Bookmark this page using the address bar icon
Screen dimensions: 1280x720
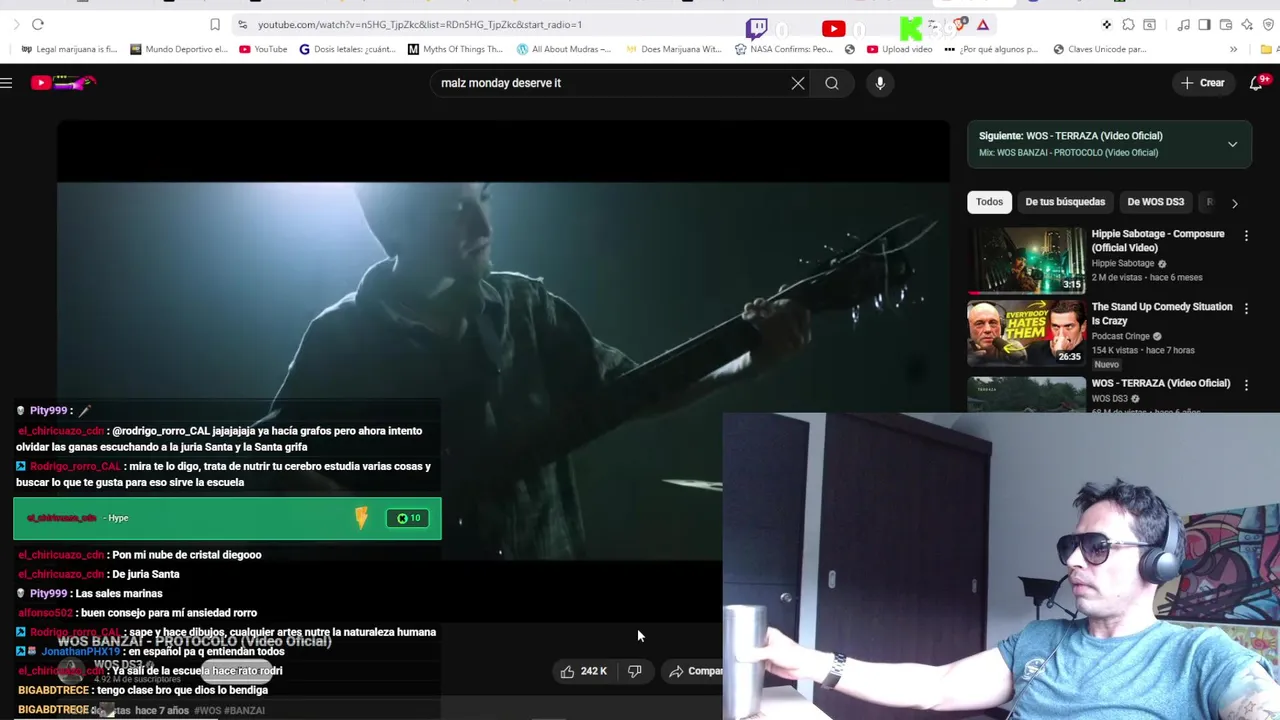pos(215,24)
